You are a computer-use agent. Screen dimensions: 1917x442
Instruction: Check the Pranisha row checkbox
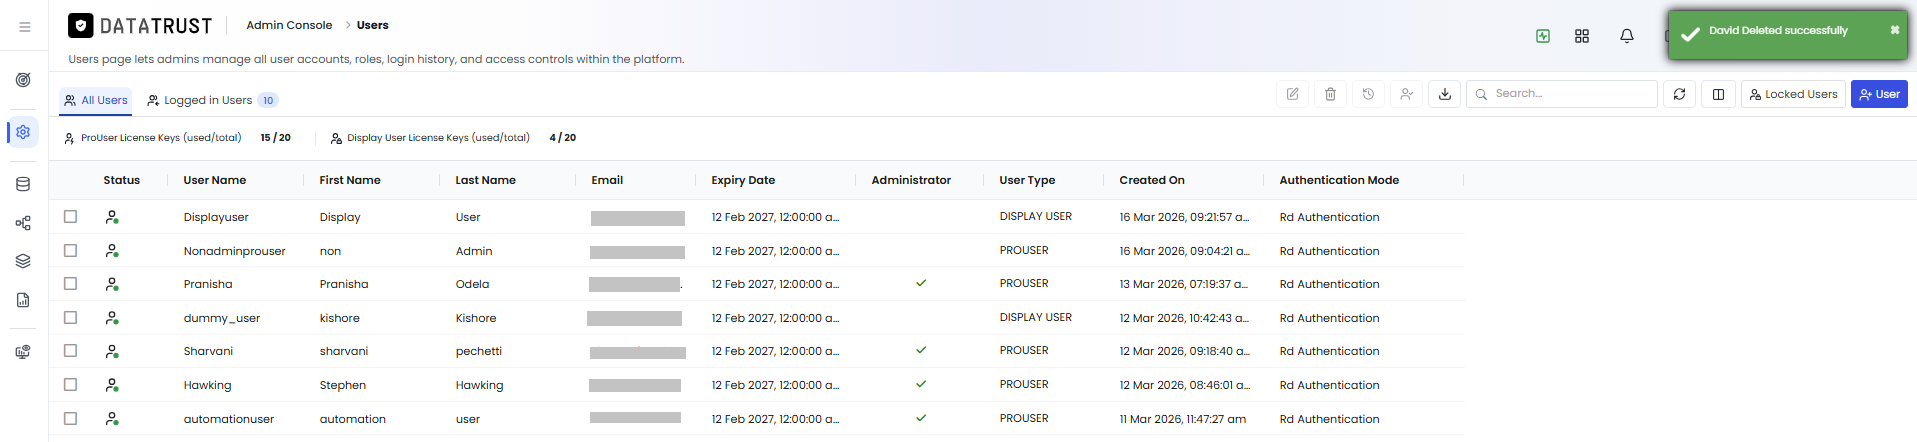(70, 283)
